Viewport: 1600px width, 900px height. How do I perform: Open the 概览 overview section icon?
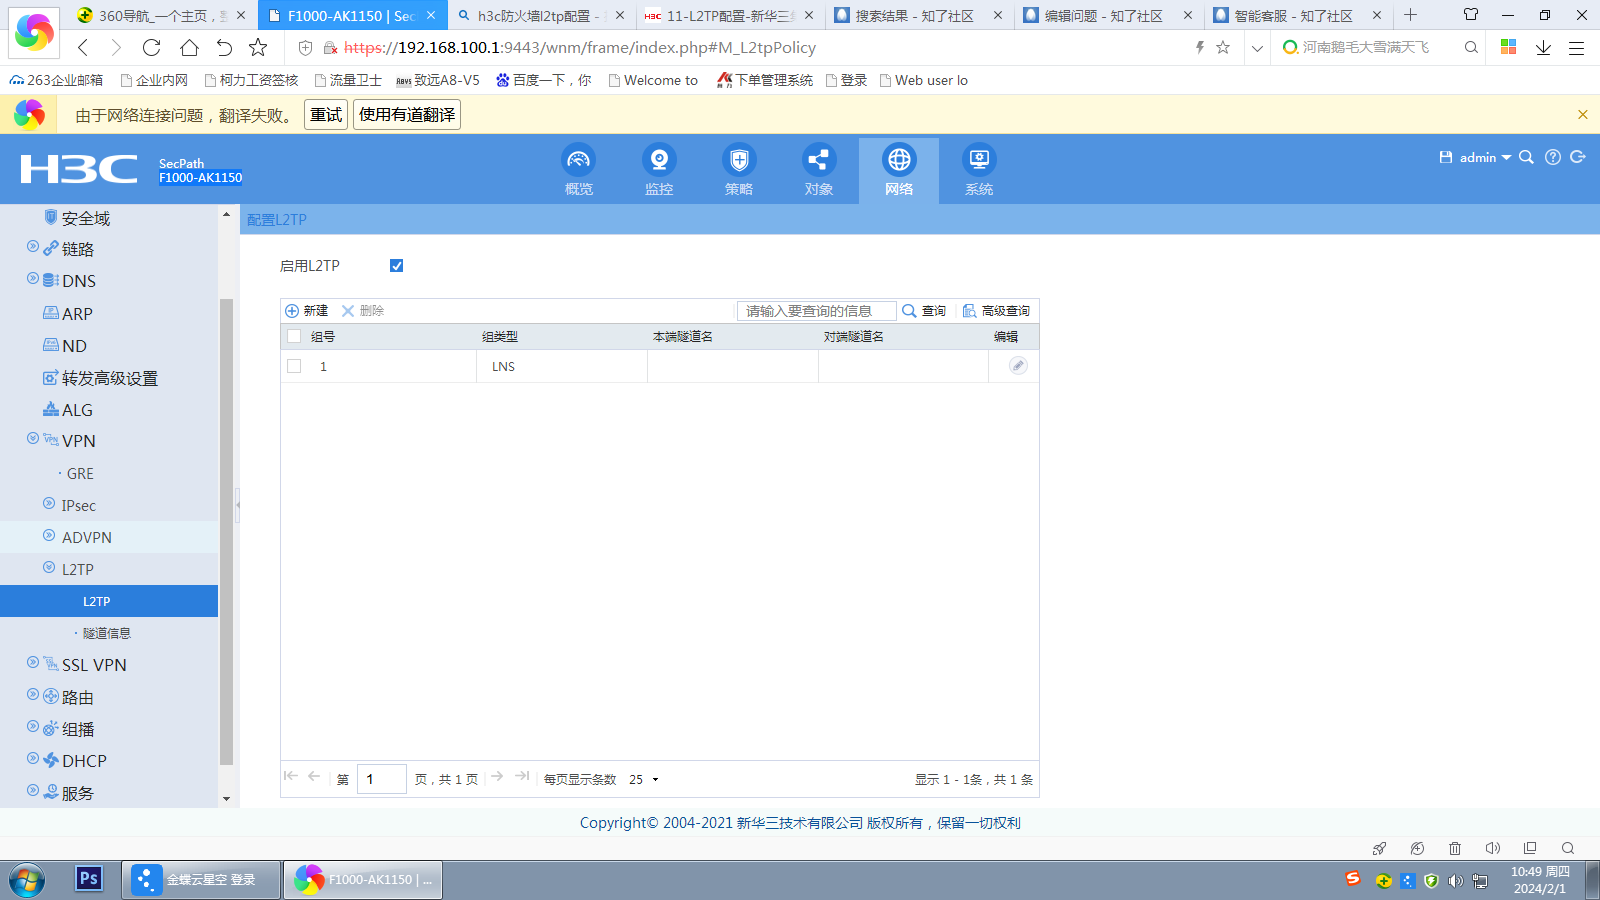click(579, 160)
